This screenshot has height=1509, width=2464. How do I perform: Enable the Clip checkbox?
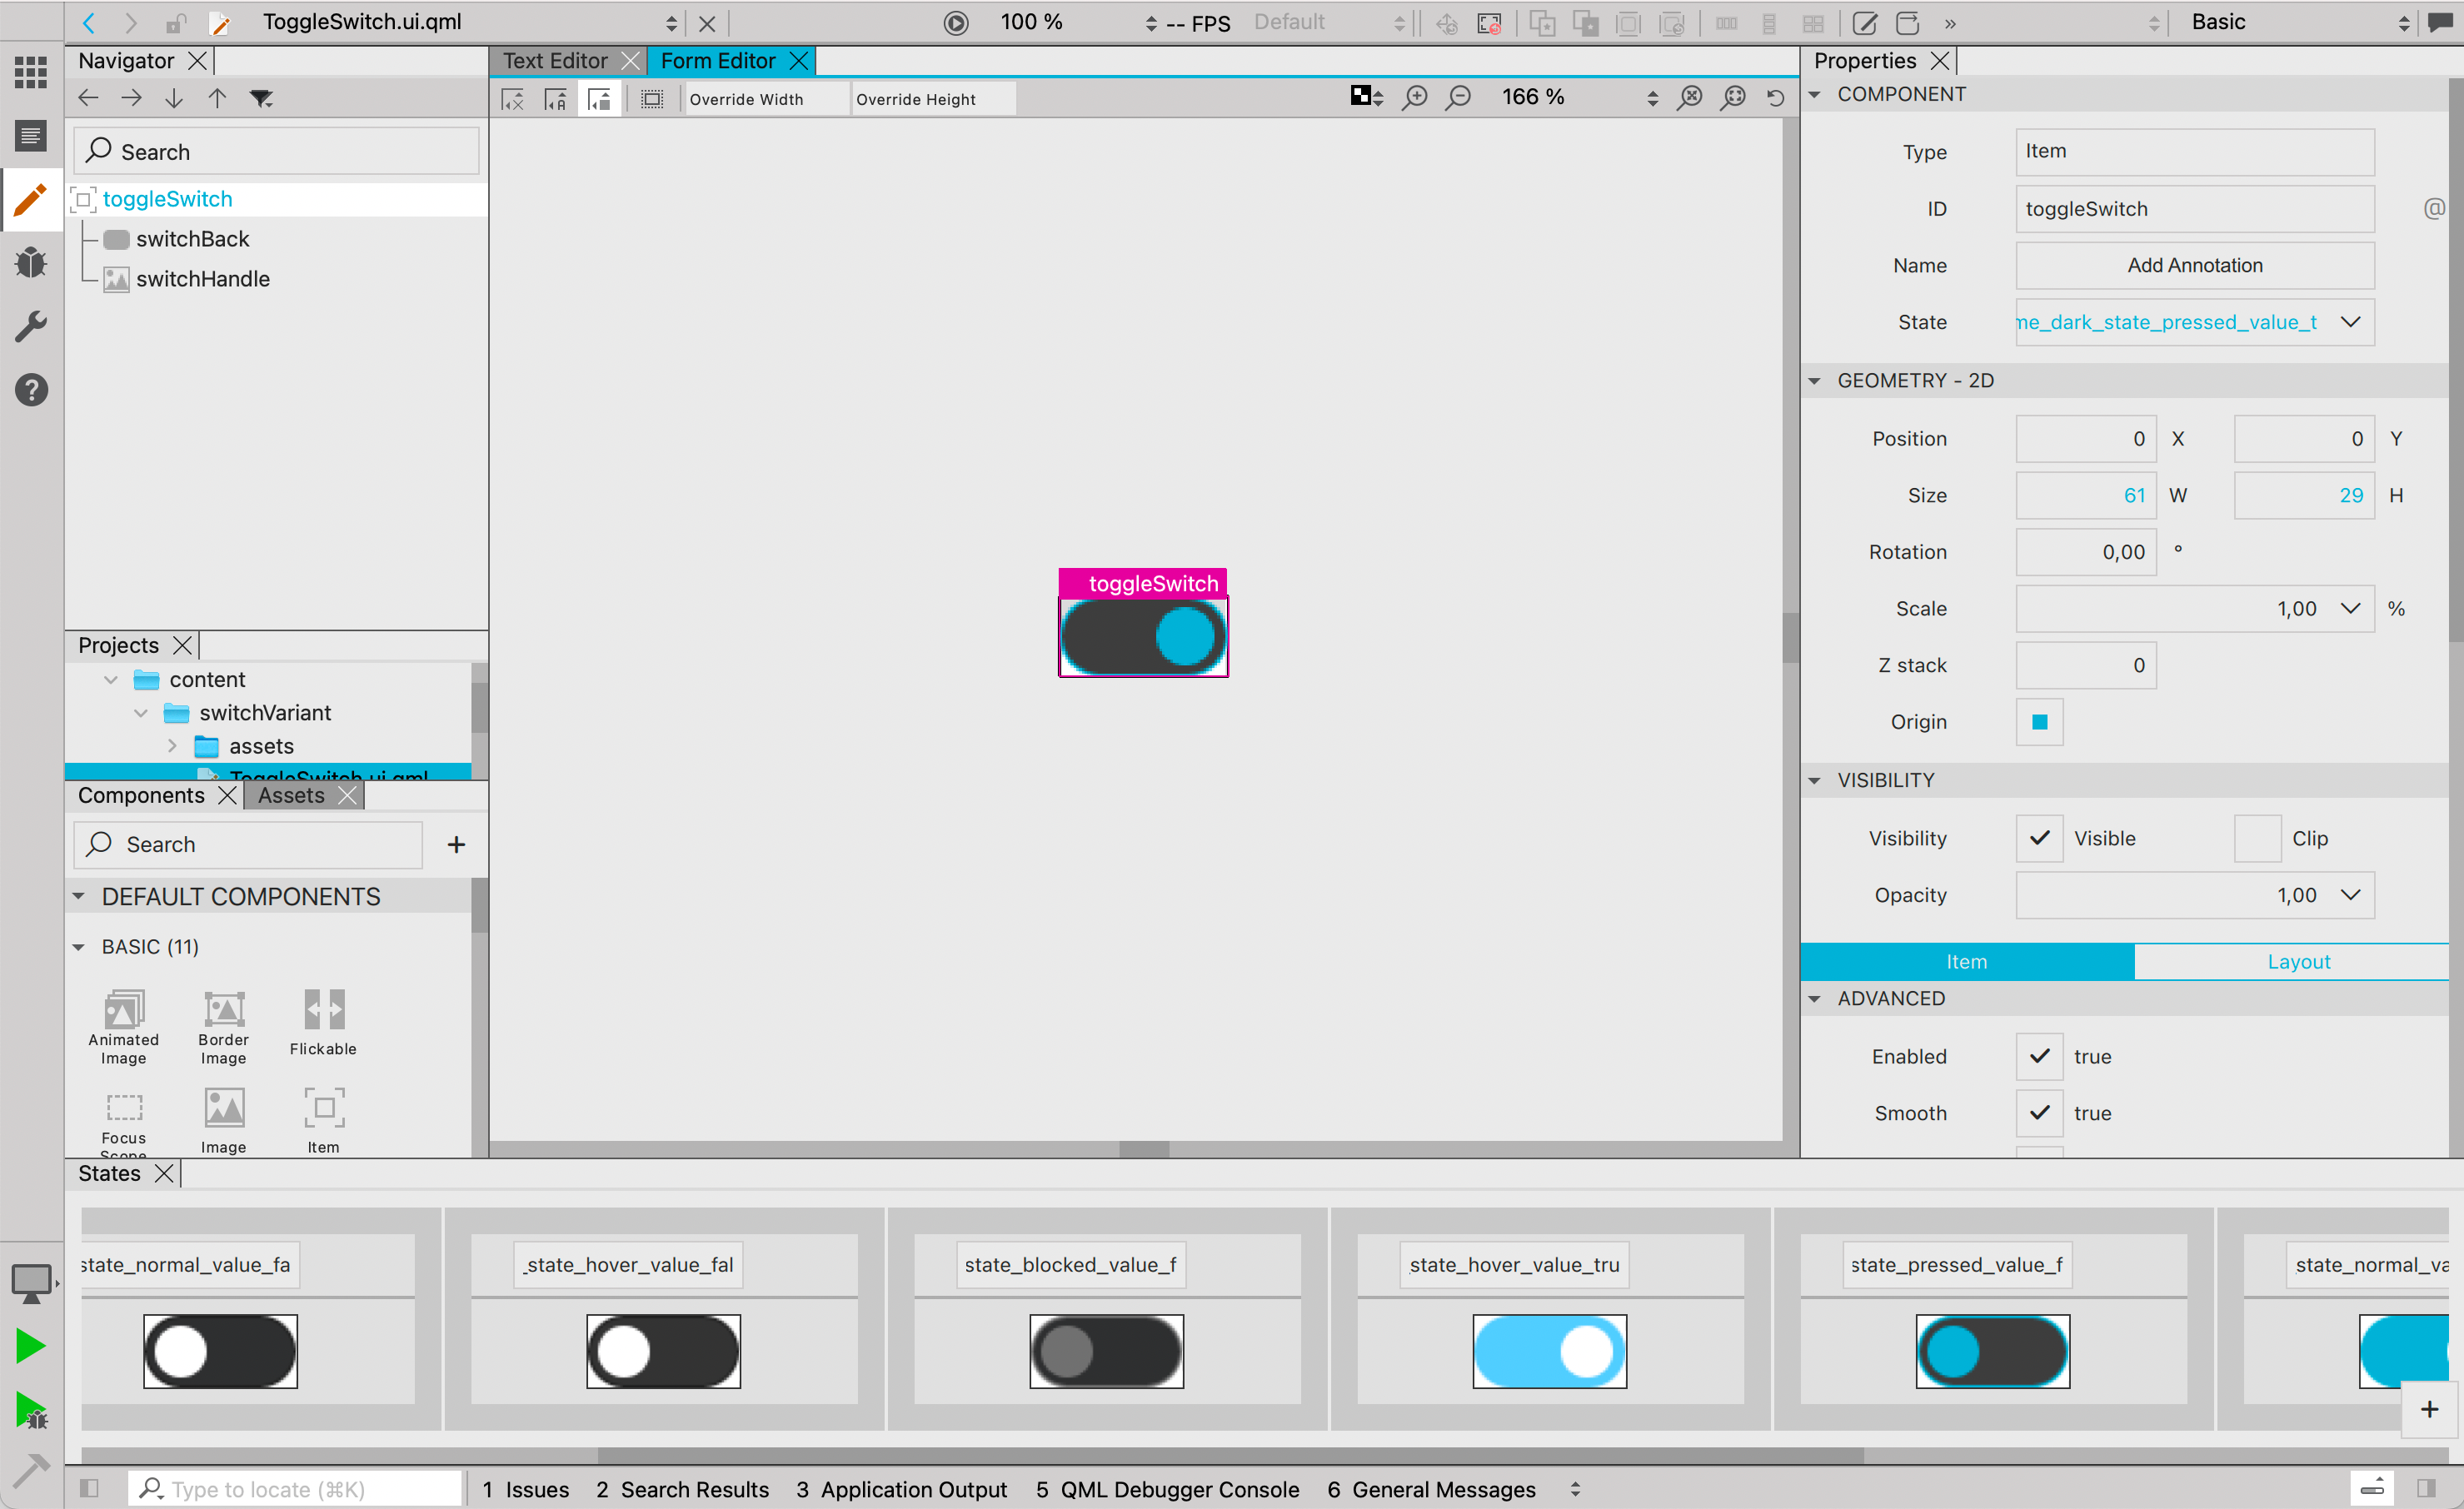tap(2257, 838)
